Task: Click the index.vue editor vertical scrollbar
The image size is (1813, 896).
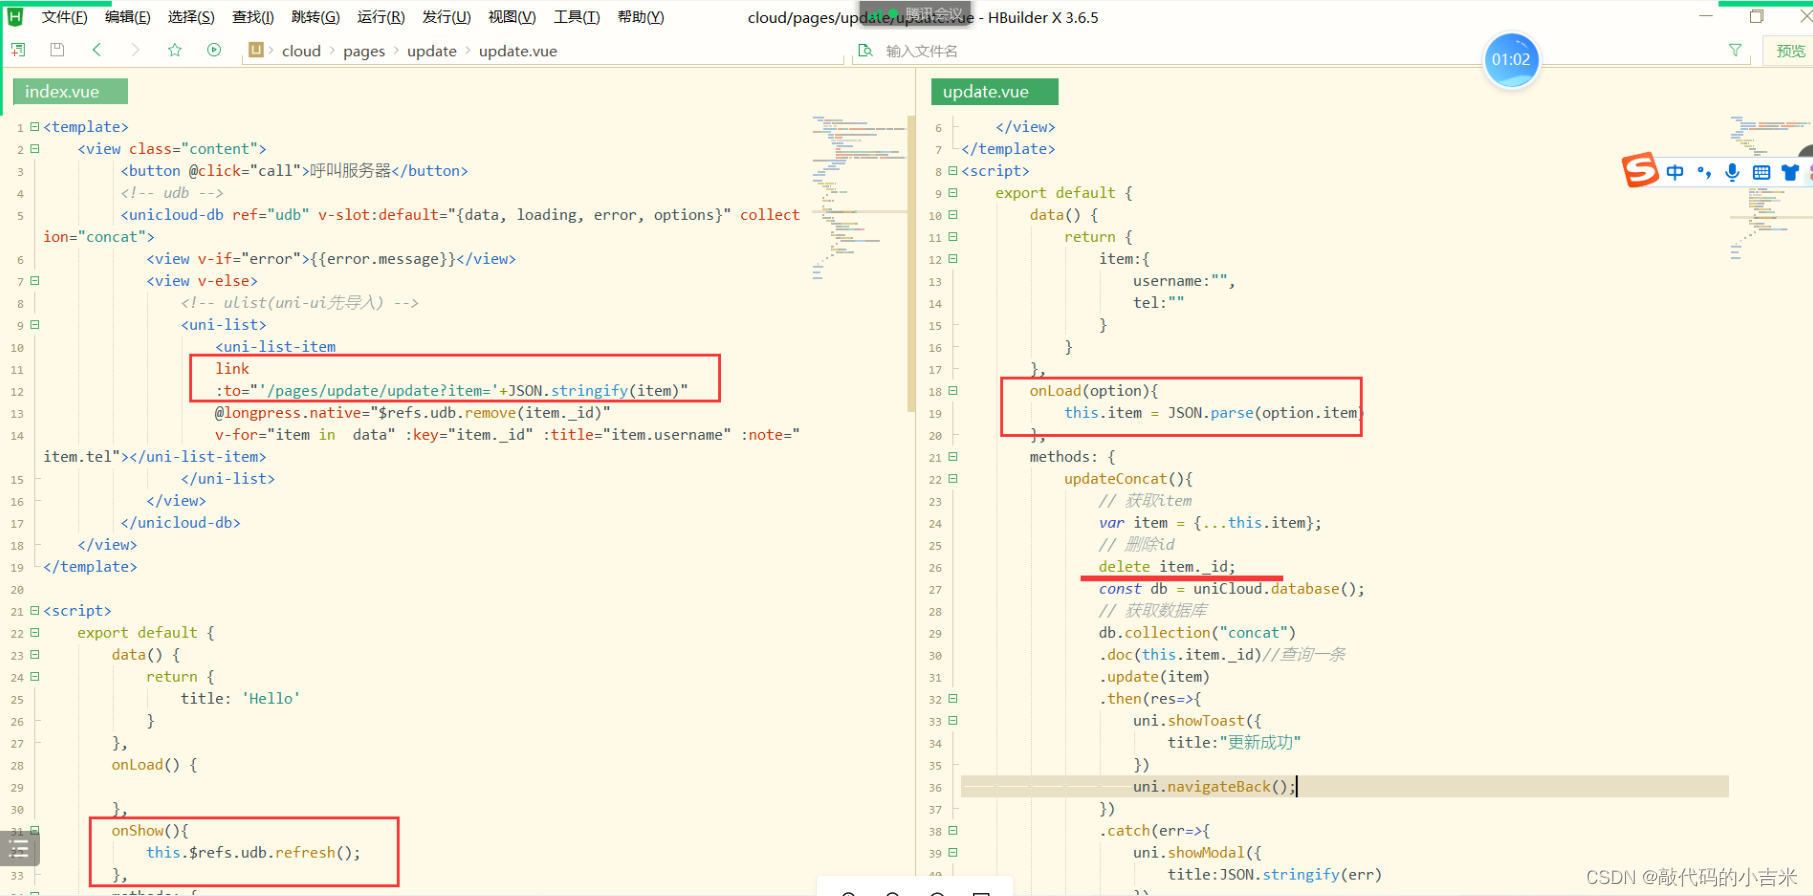Action: (x=911, y=264)
